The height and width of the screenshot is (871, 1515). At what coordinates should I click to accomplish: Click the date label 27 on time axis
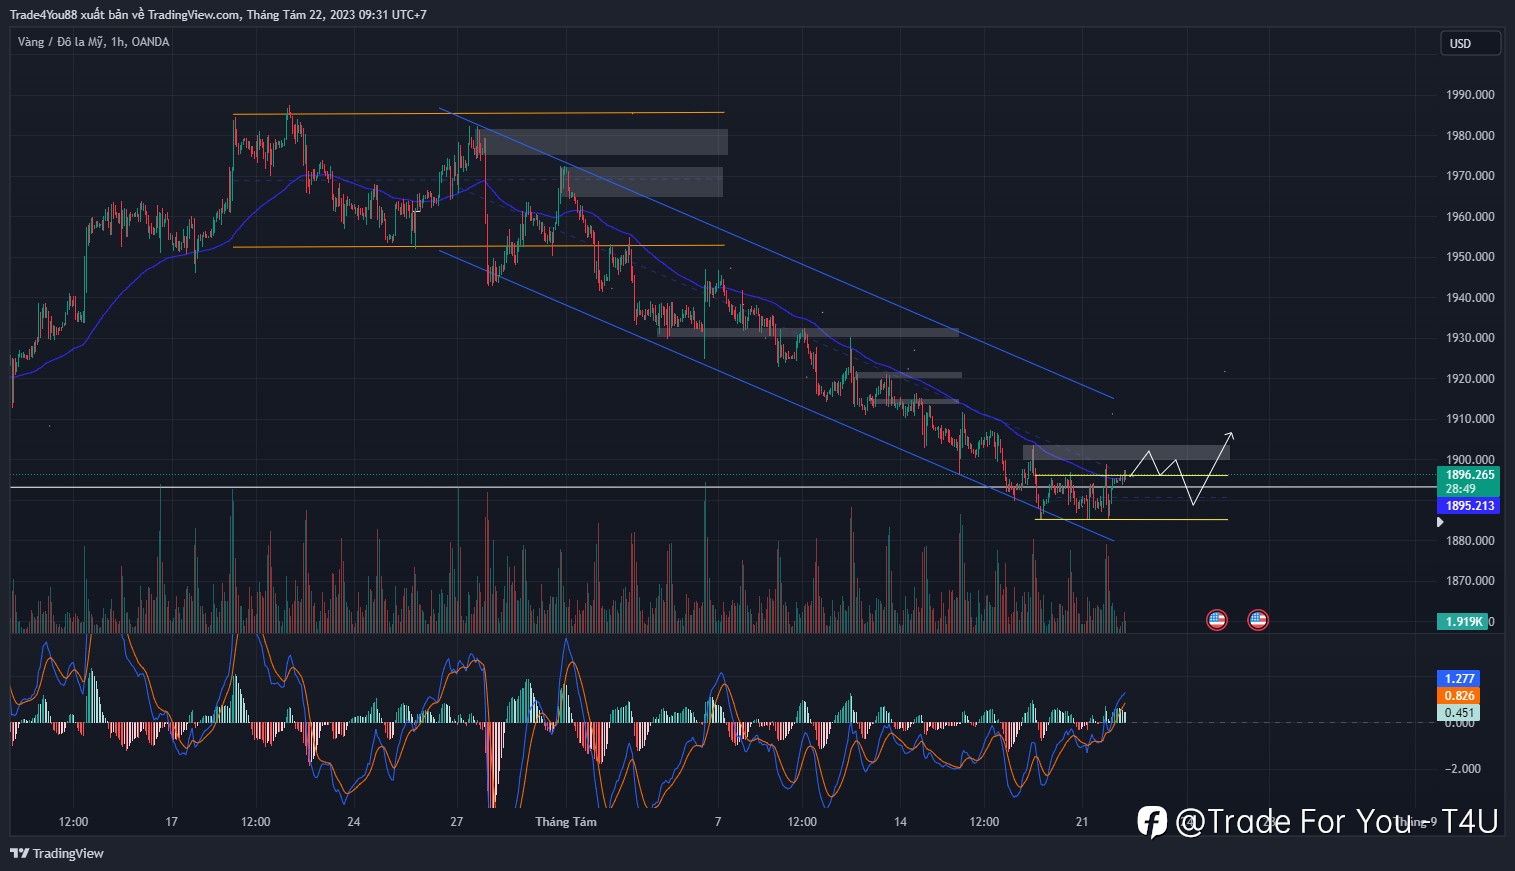pos(457,822)
